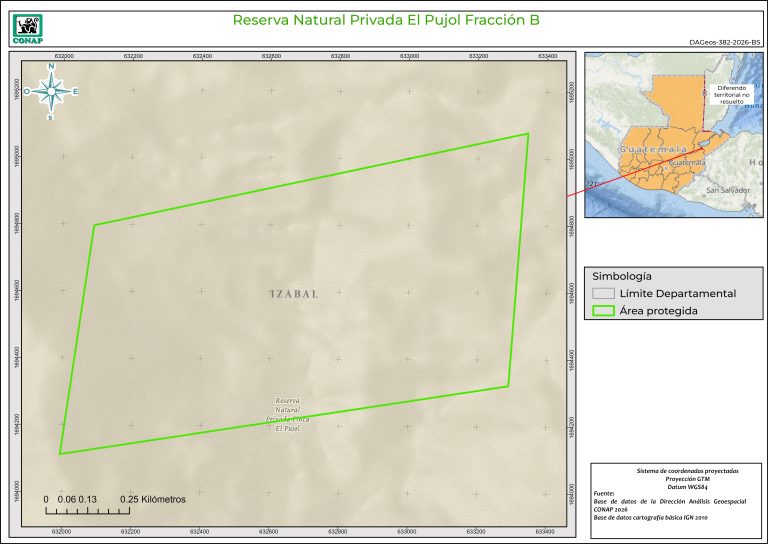Click the Simbología legend heading
The height and width of the screenshot is (544, 768).
point(622,275)
